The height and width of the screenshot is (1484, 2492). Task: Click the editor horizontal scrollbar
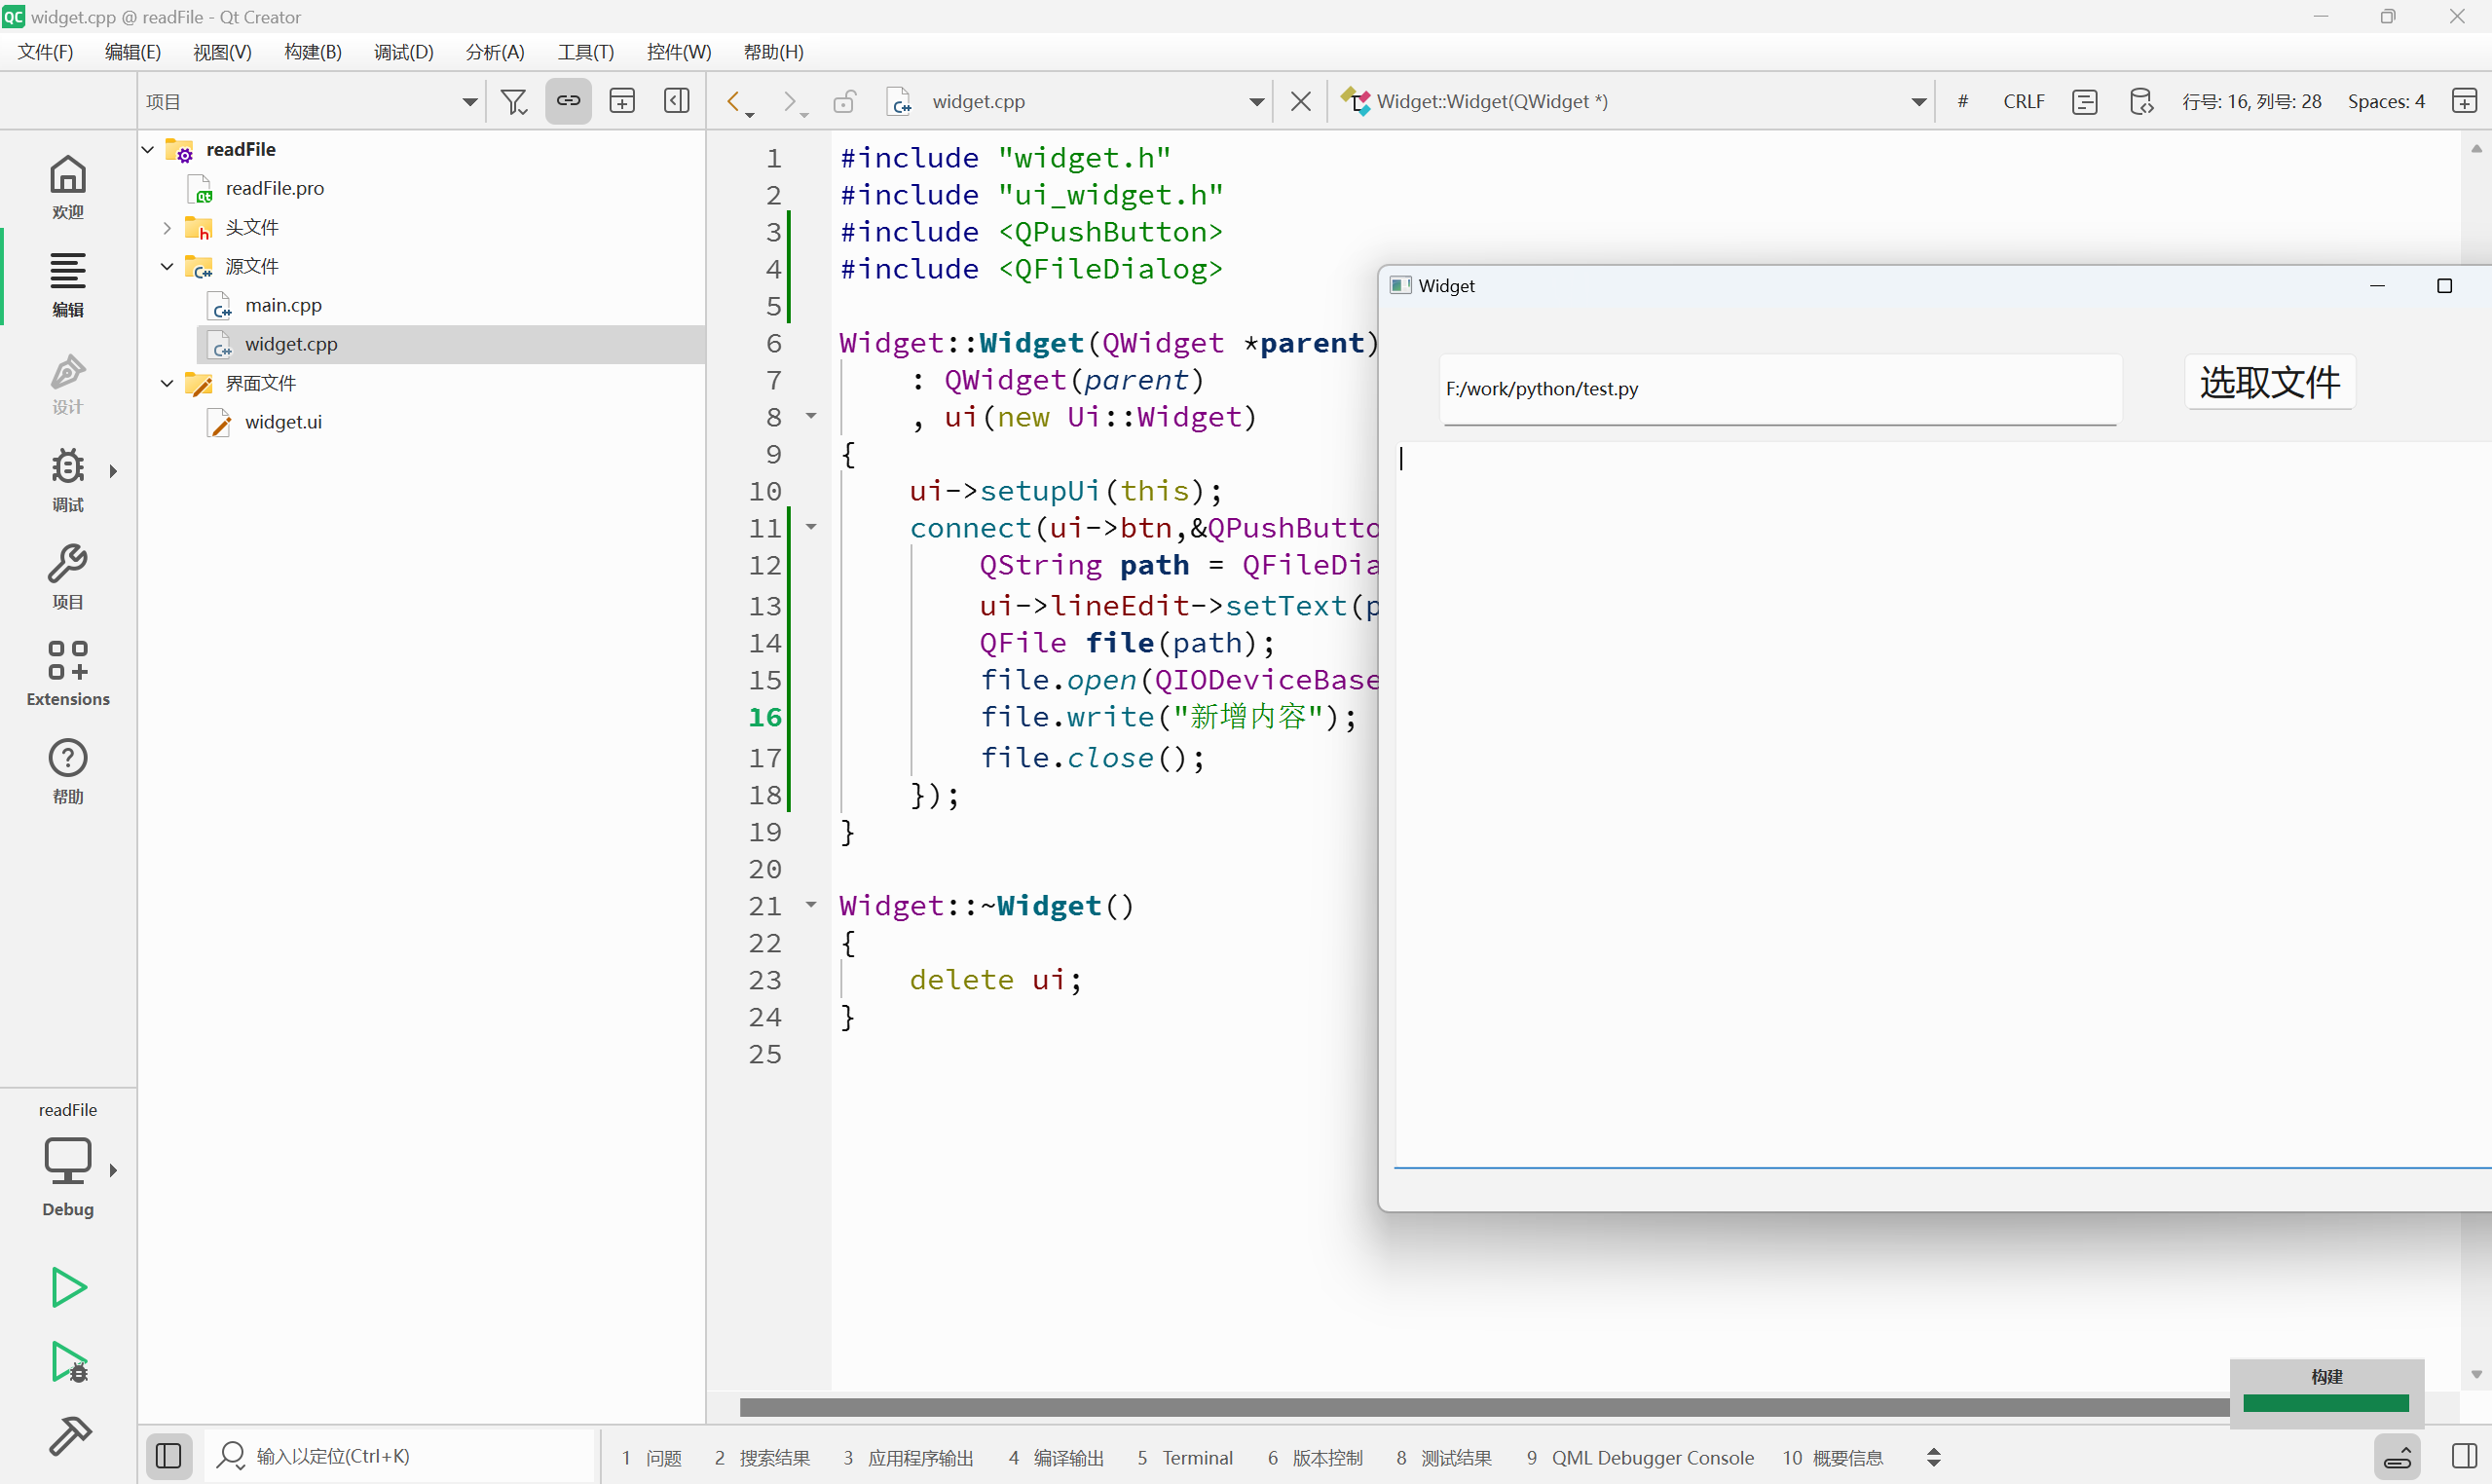[1480, 1407]
